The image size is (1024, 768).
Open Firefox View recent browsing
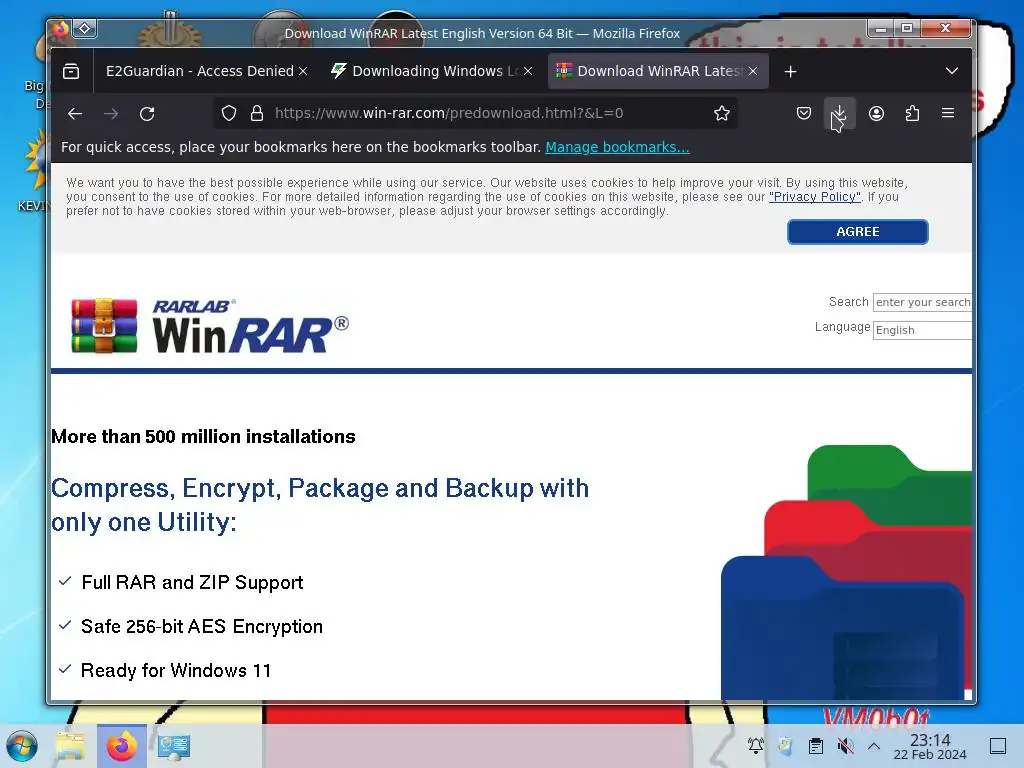point(71,71)
